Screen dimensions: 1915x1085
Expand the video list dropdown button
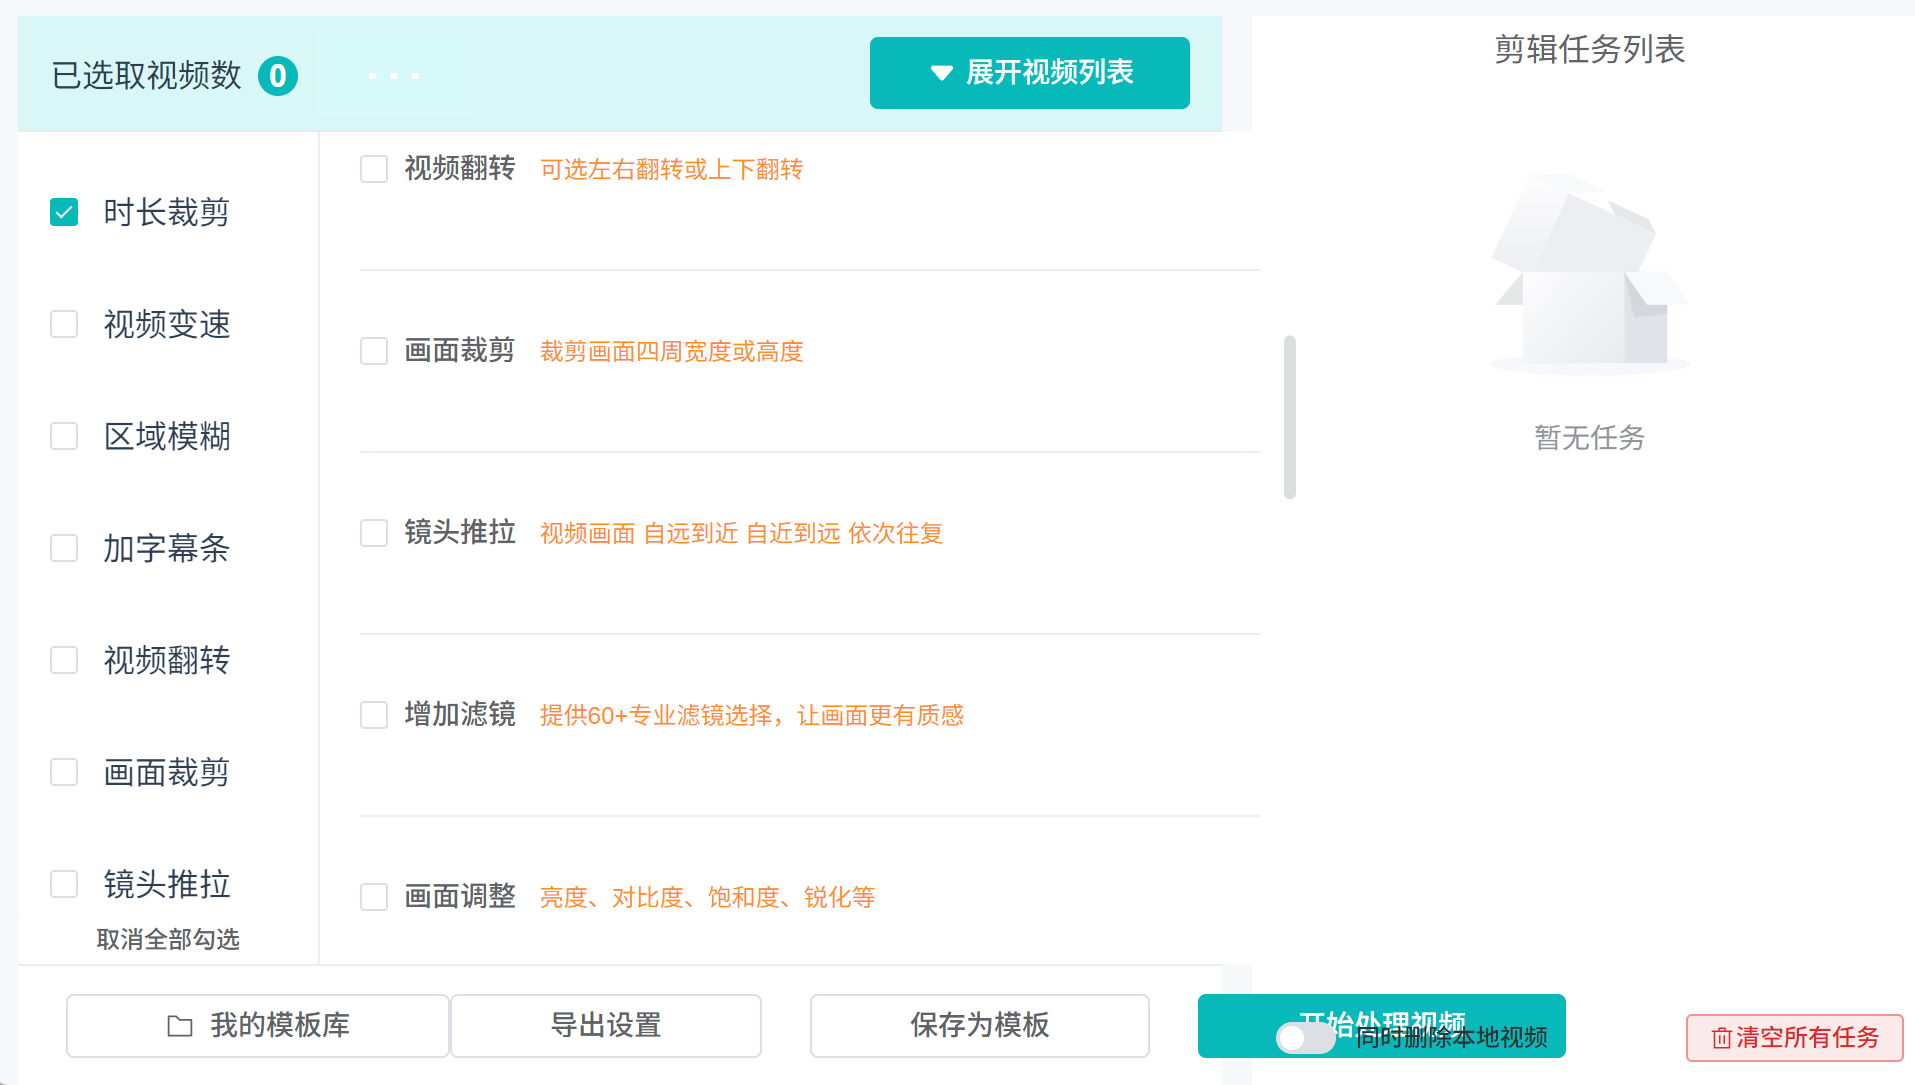pyautogui.click(x=1029, y=73)
